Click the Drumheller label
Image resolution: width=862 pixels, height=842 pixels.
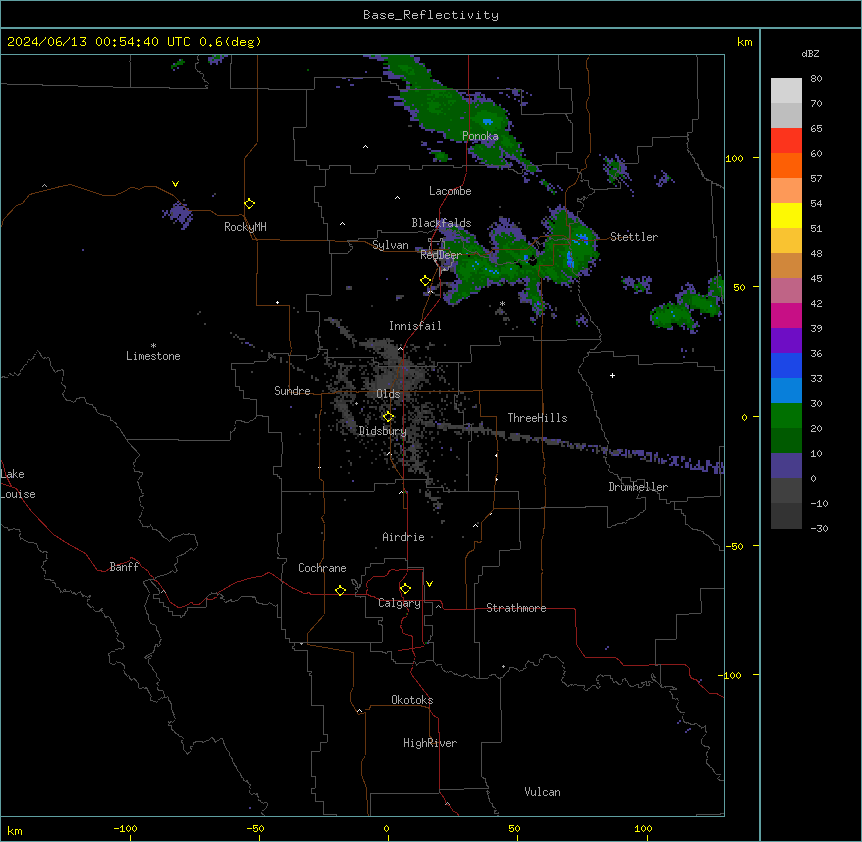(638, 487)
